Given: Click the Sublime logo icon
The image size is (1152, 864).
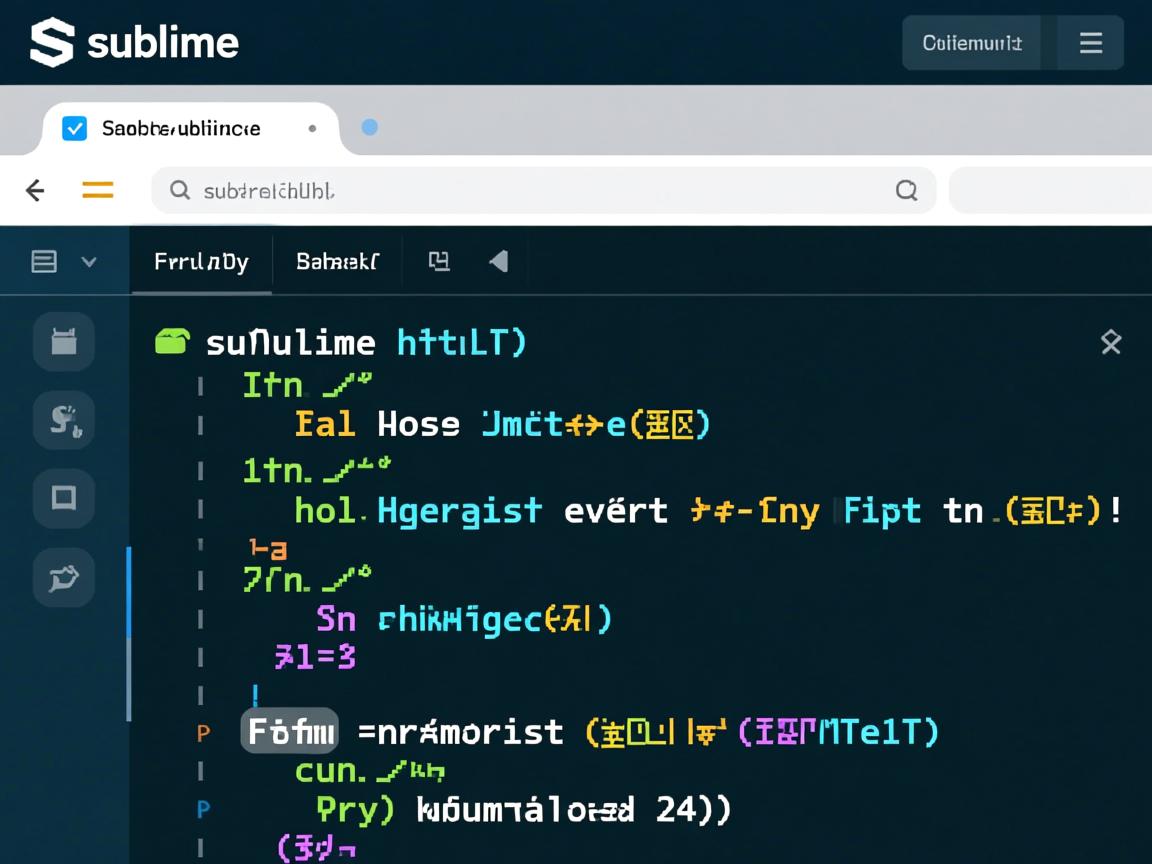Looking at the screenshot, I should (52, 43).
